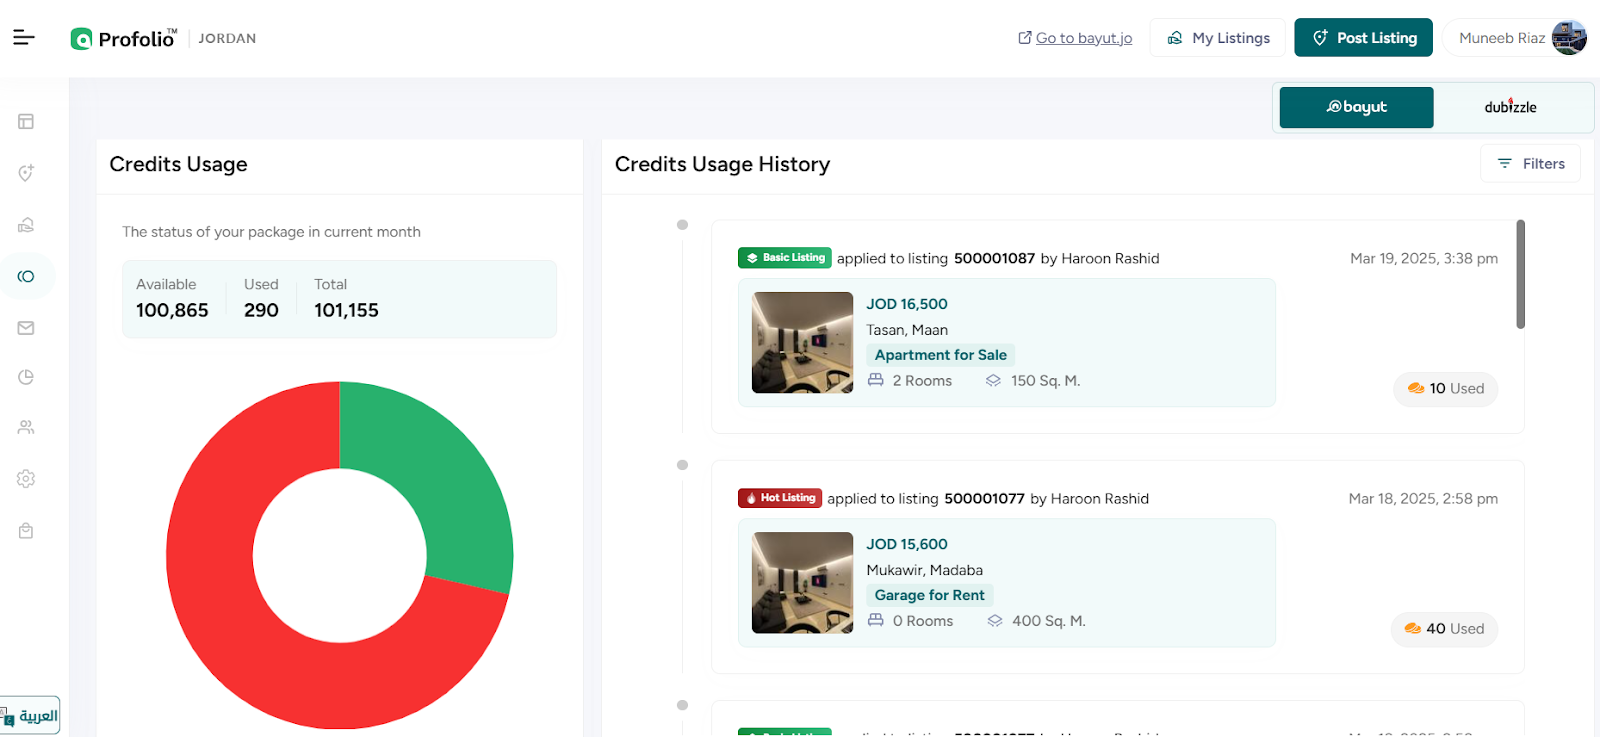Click the Garage for Rent label

click(x=930, y=595)
